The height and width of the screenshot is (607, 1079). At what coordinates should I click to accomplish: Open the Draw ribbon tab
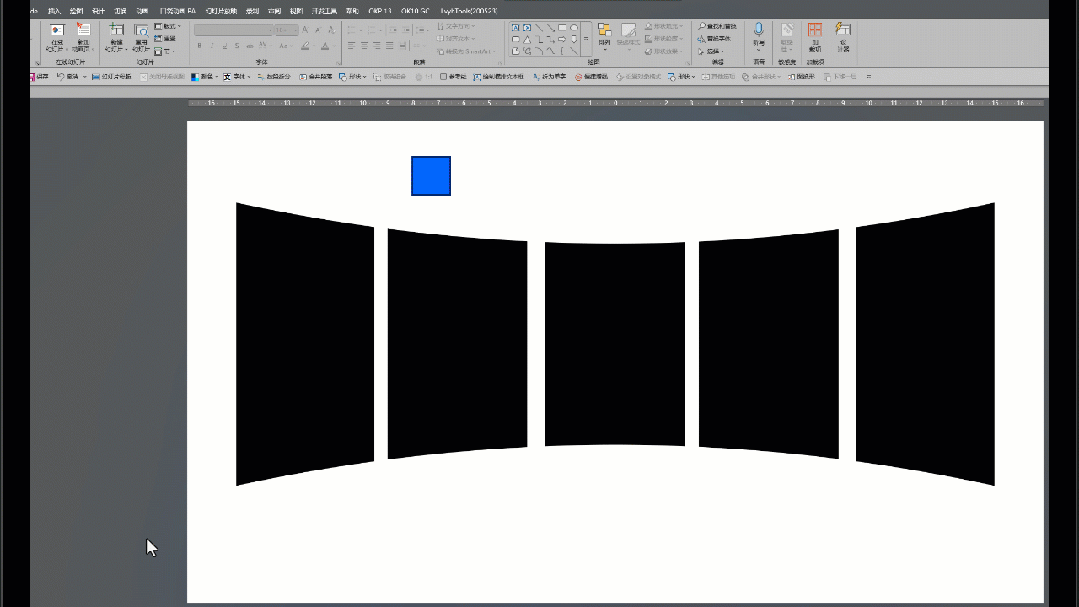click(76, 11)
